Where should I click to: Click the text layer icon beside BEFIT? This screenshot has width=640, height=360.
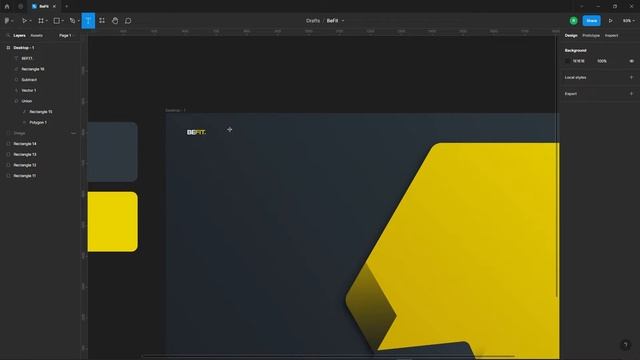point(16,58)
